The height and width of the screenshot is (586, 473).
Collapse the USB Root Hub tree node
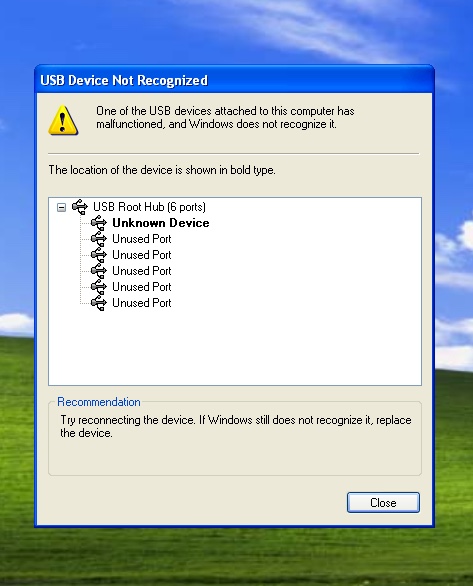pyautogui.click(x=61, y=207)
